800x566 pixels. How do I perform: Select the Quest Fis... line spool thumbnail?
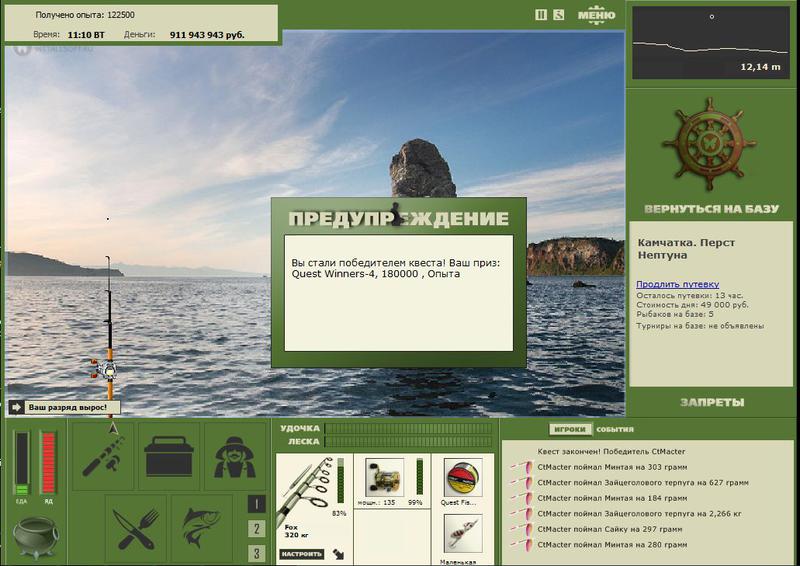pos(463,477)
